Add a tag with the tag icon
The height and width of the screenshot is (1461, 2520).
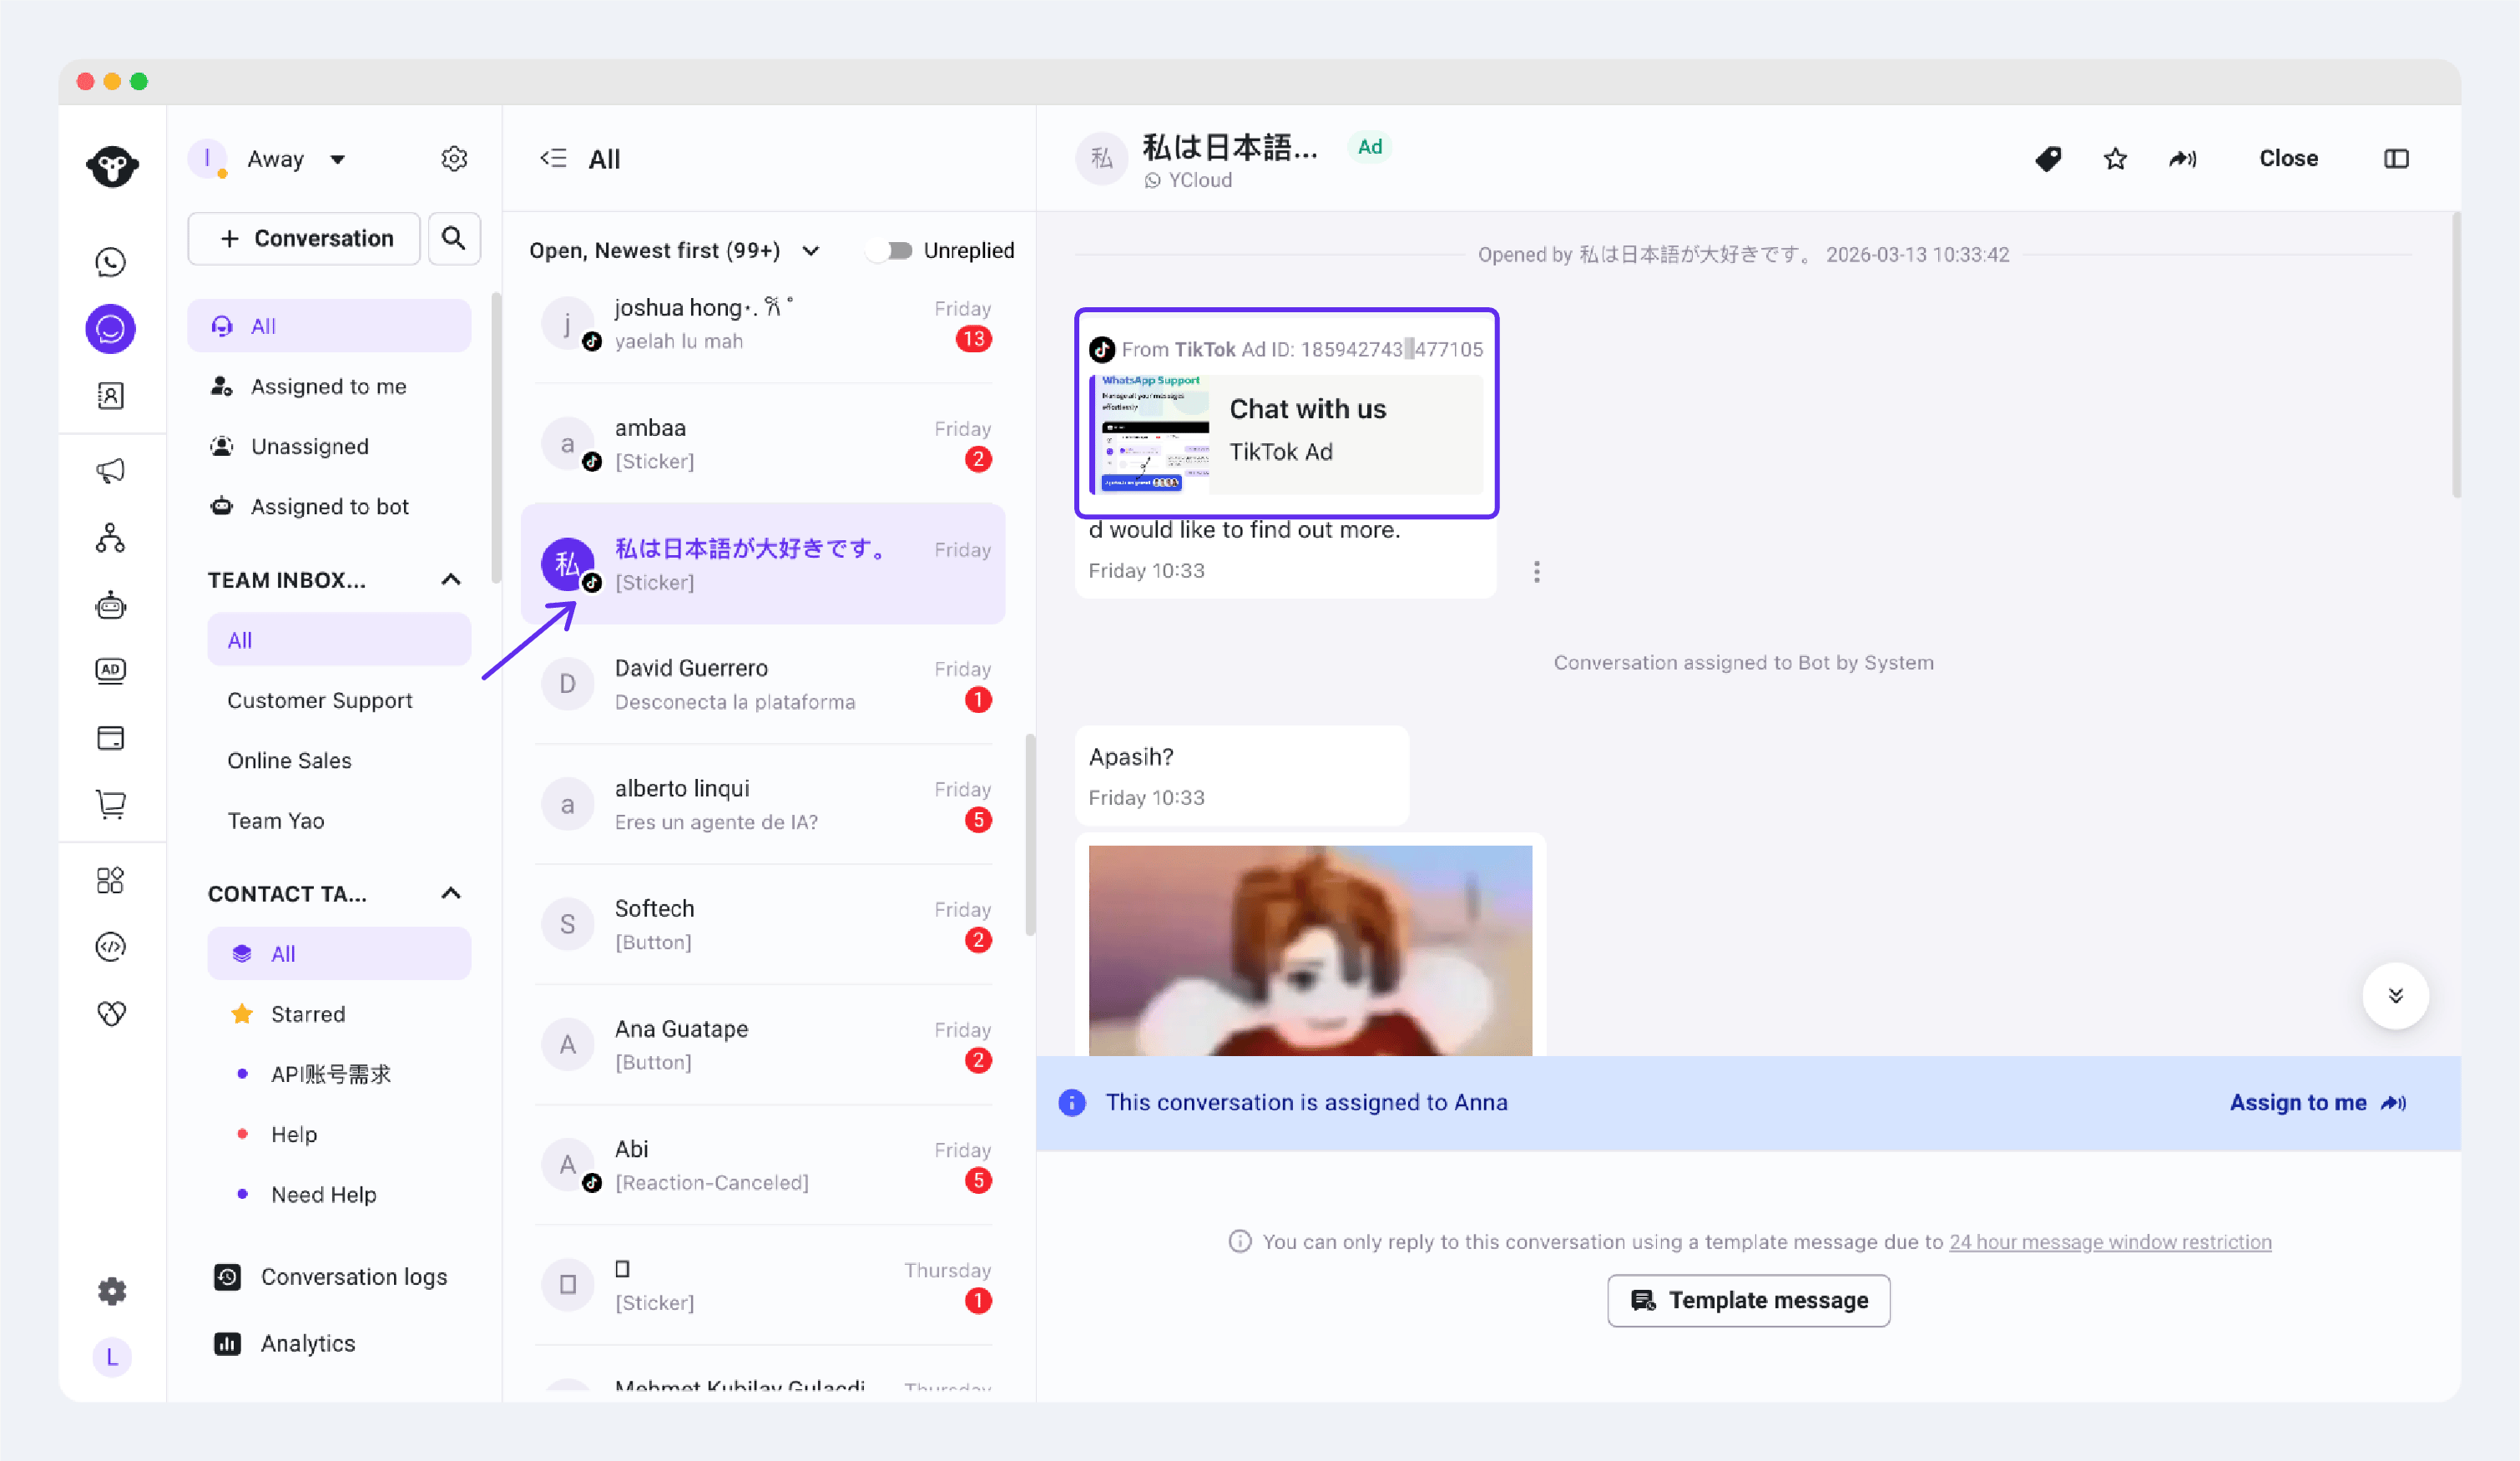(2047, 158)
